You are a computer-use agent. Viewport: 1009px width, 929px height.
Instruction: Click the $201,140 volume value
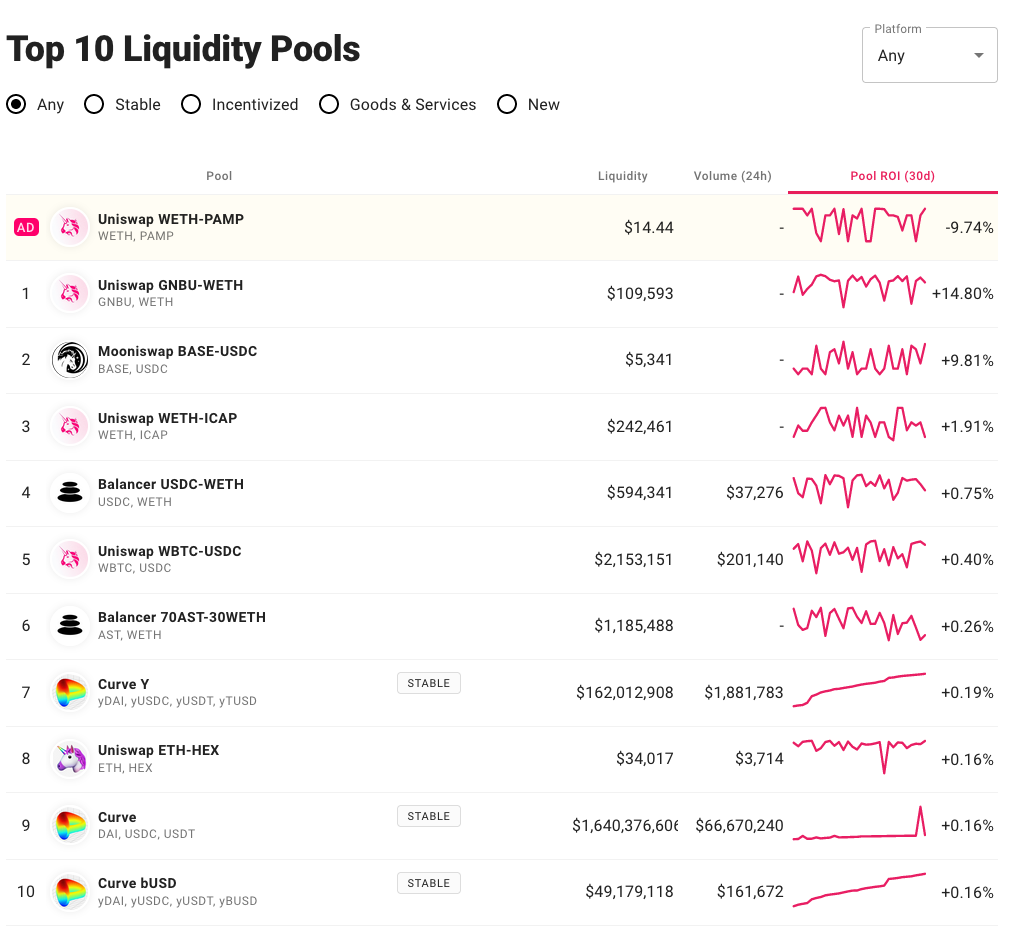[750, 559]
